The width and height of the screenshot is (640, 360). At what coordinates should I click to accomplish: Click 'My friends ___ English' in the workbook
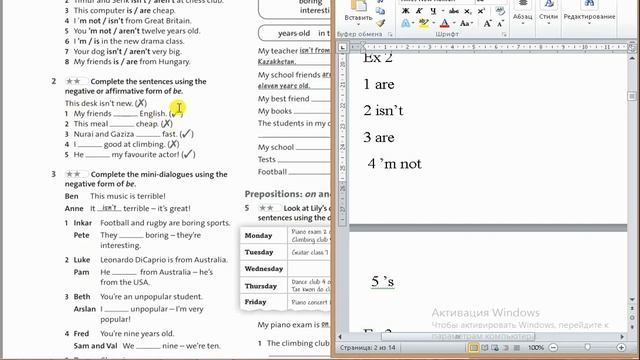click(120, 113)
